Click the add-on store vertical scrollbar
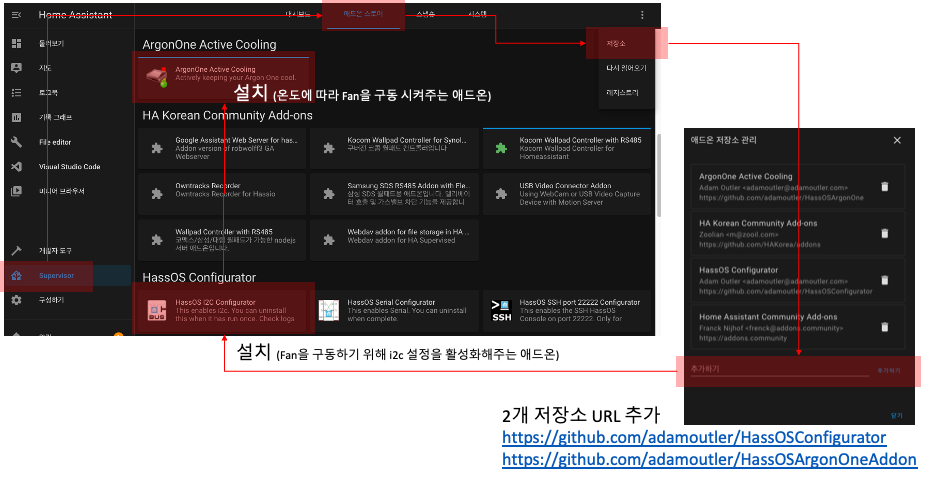 point(658,175)
